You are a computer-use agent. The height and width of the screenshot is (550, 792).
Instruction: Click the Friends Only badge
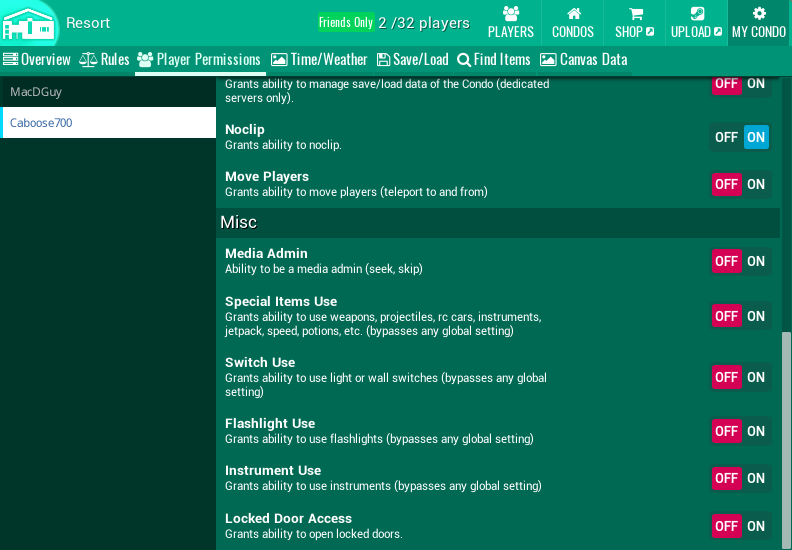point(346,22)
